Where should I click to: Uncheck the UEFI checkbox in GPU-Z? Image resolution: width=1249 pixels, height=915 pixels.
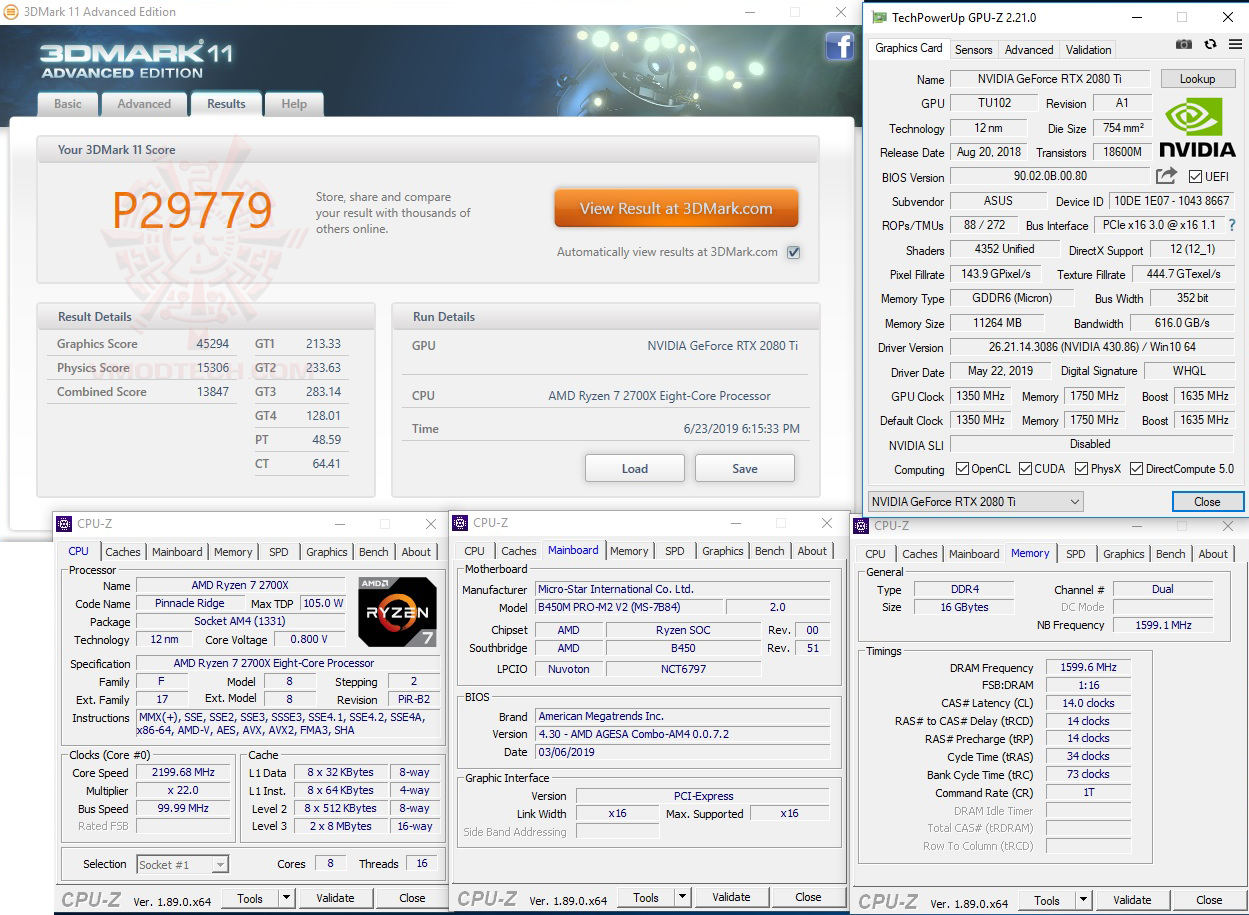pyautogui.click(x=1195, y=177)
